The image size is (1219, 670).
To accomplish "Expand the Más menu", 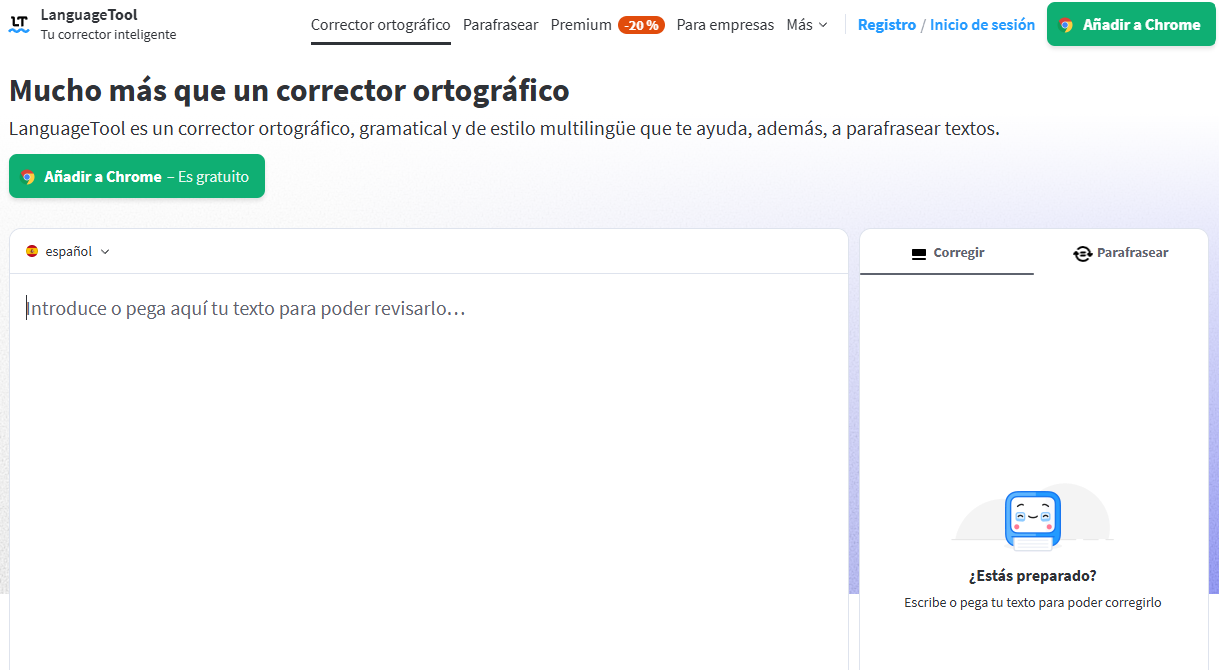I will click(x=807, y=25).
